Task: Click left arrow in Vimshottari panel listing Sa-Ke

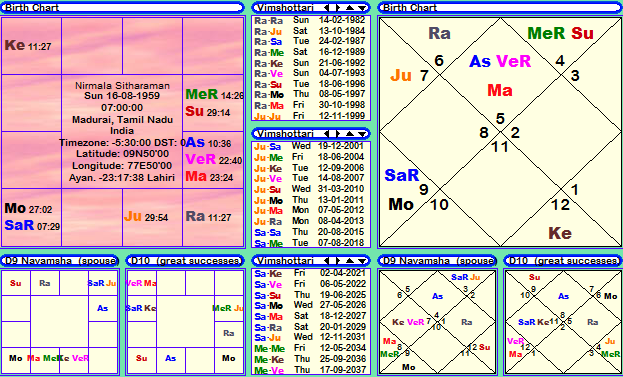Action: [327, 261]
